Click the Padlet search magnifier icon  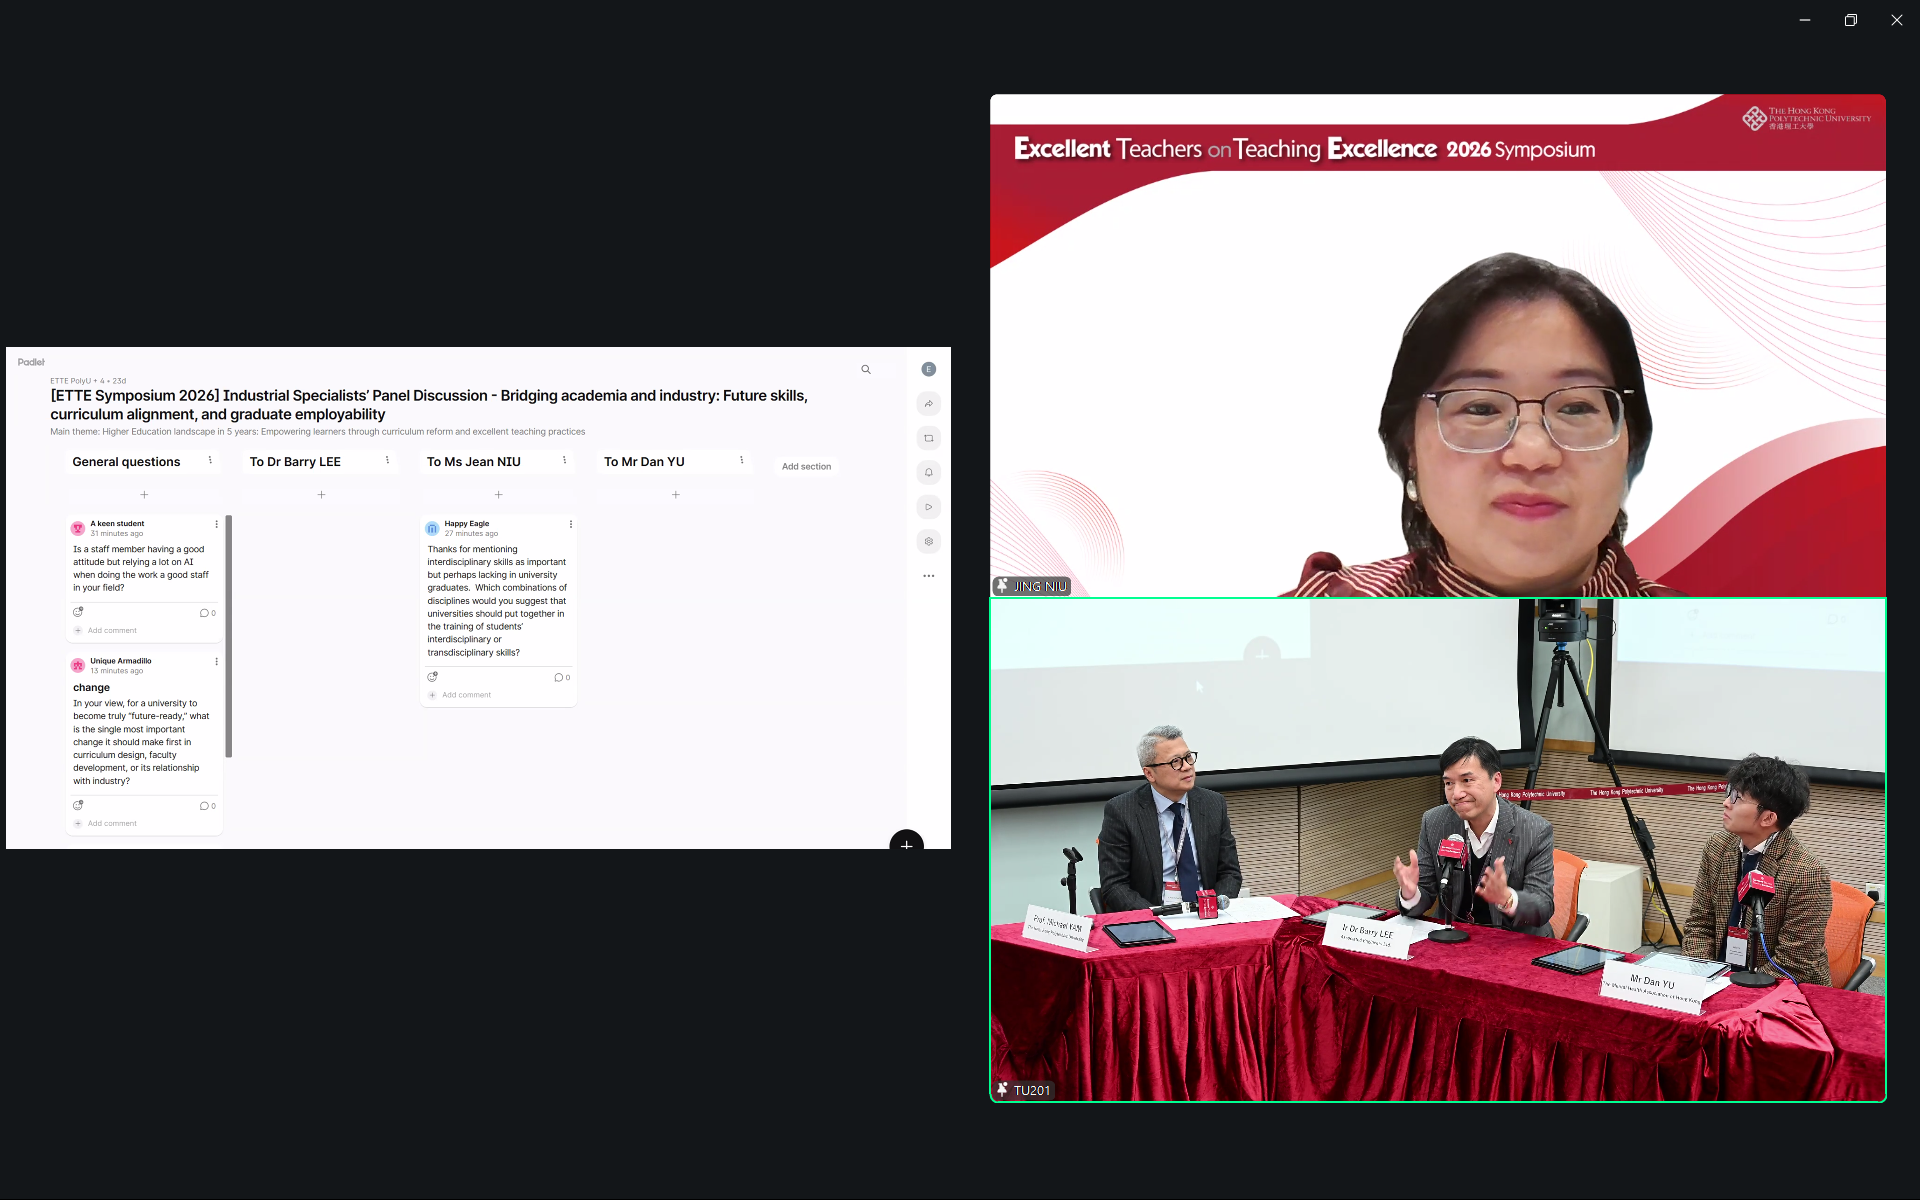pyautogui.click(x=866, y=369)
